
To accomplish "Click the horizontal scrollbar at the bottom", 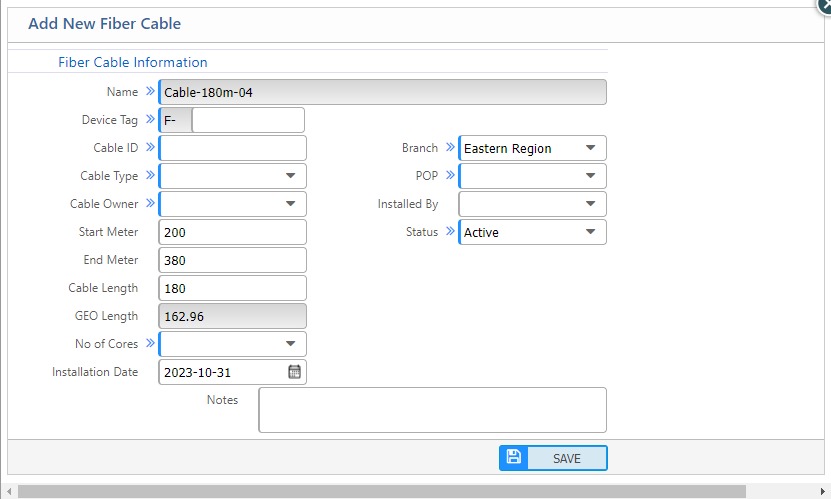I will 400,491.
